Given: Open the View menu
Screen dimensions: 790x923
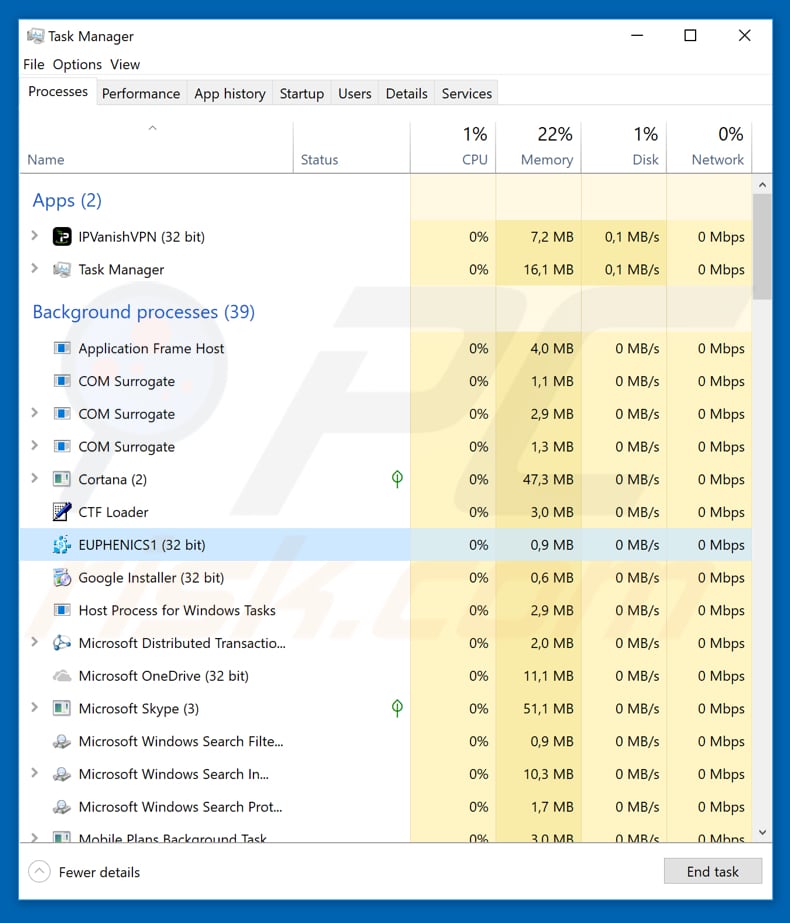Looking at the screenshot, I should pyautogui.click(x=125, y=64).
